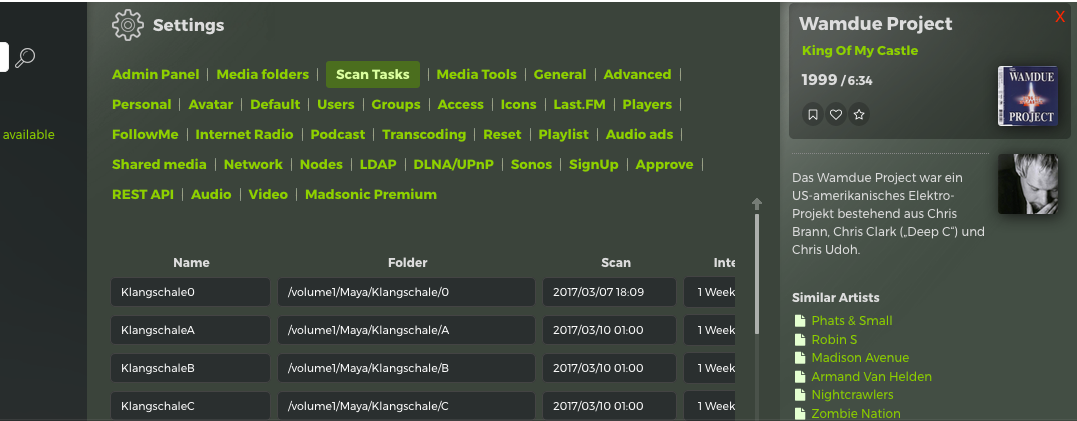
Task: Open the Players settings tab
Action: click(647, 104)
